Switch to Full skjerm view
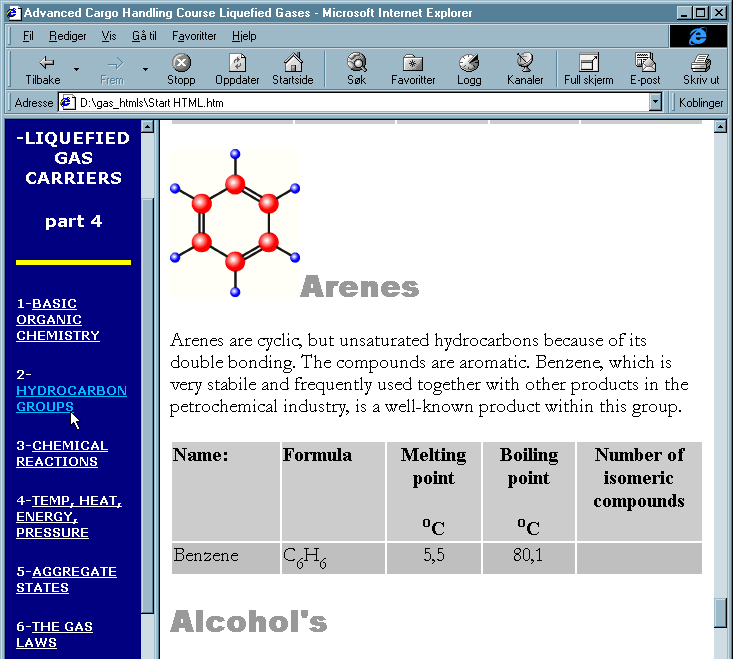The width and height of the screenshot is (733, 659). 588,68
